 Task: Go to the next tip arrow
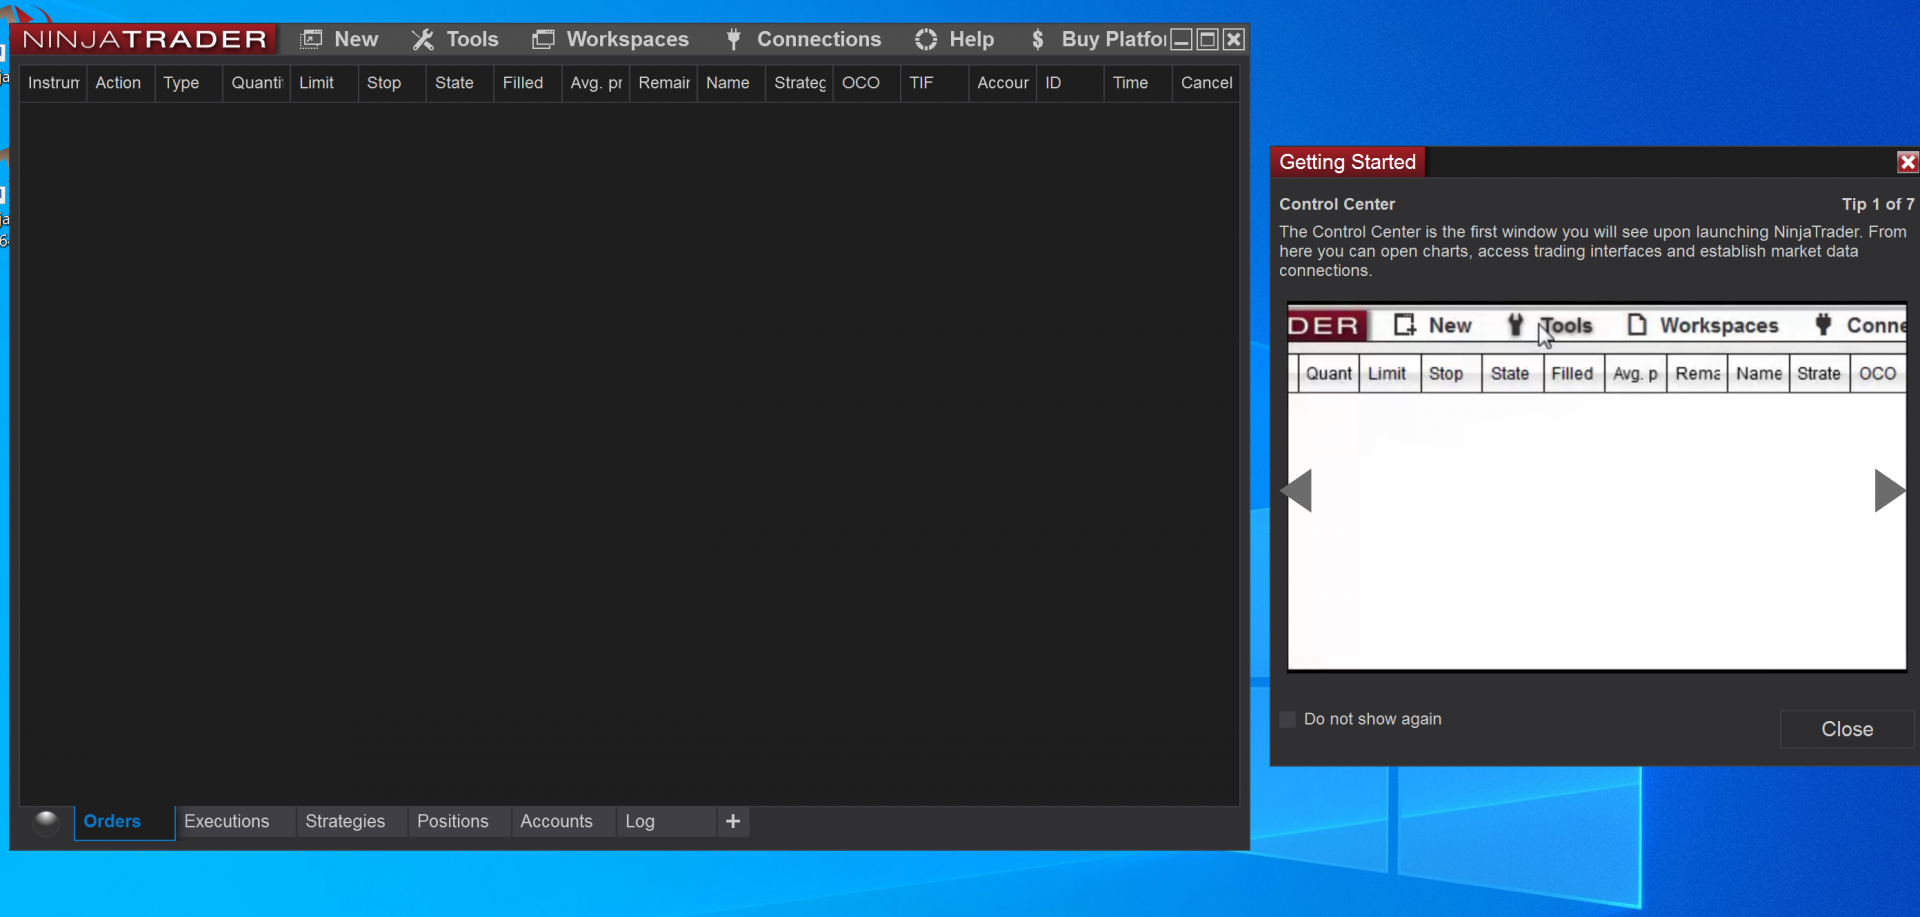[x=1889, y=490]
